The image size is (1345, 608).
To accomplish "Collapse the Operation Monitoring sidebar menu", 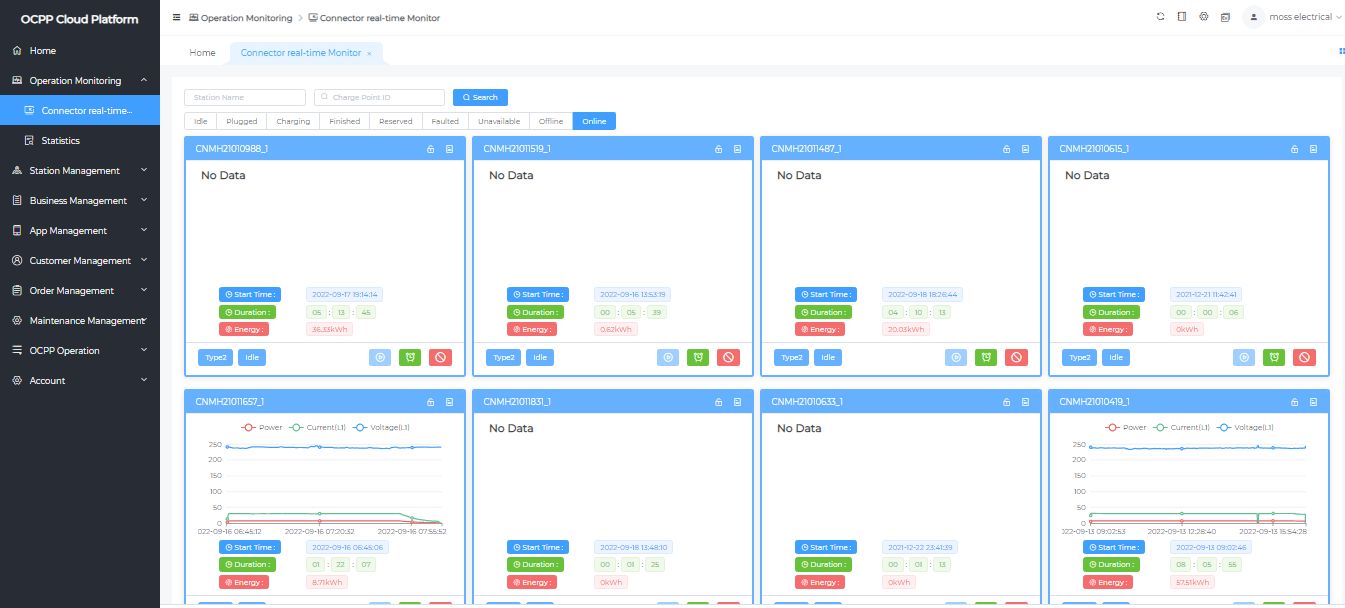I will coord(80,80).
